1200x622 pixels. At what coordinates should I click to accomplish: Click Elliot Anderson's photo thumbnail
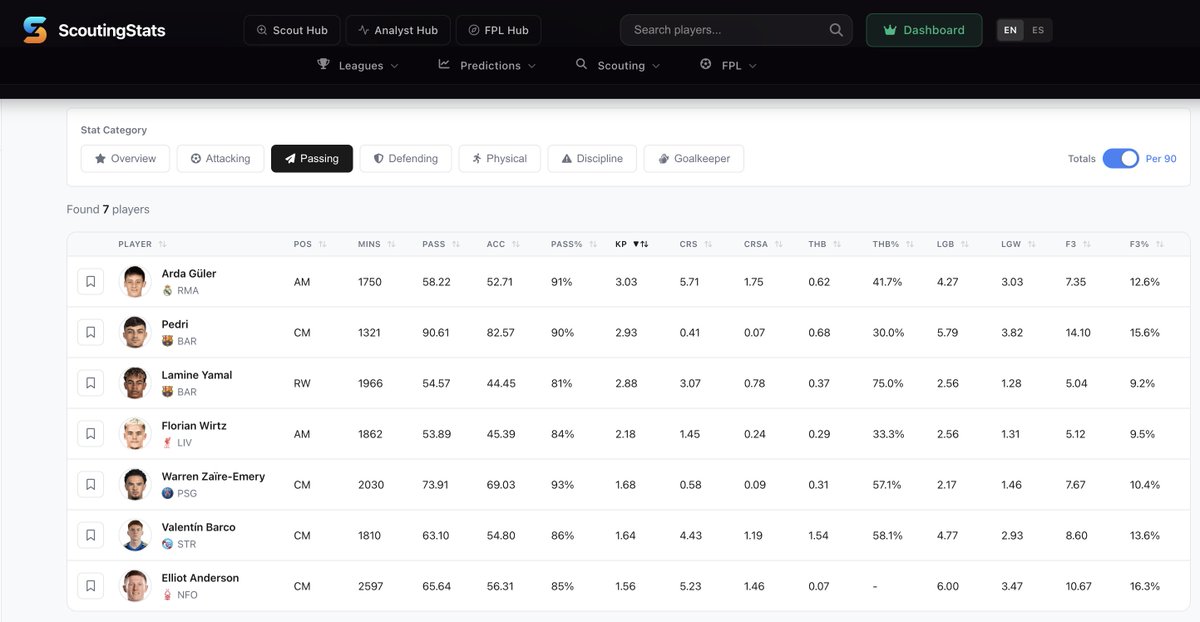click(135, 586)
